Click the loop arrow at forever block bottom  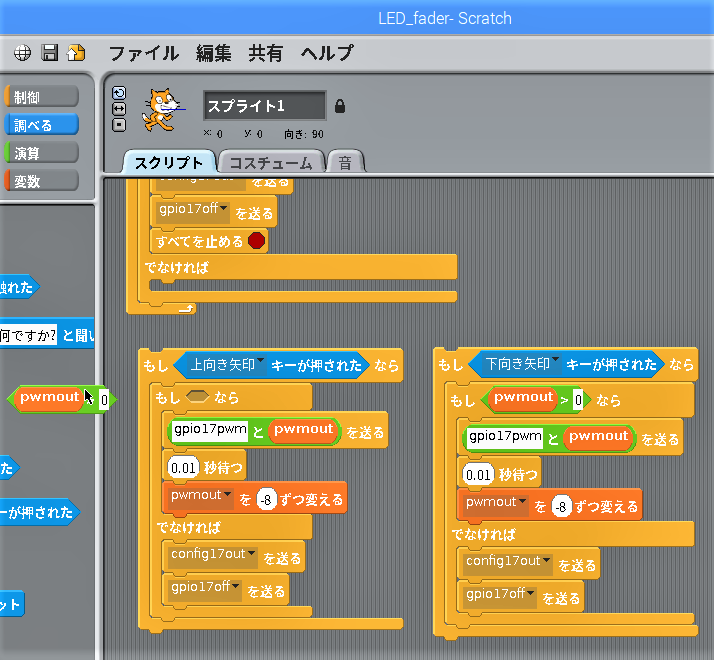[x=186, y=309]
